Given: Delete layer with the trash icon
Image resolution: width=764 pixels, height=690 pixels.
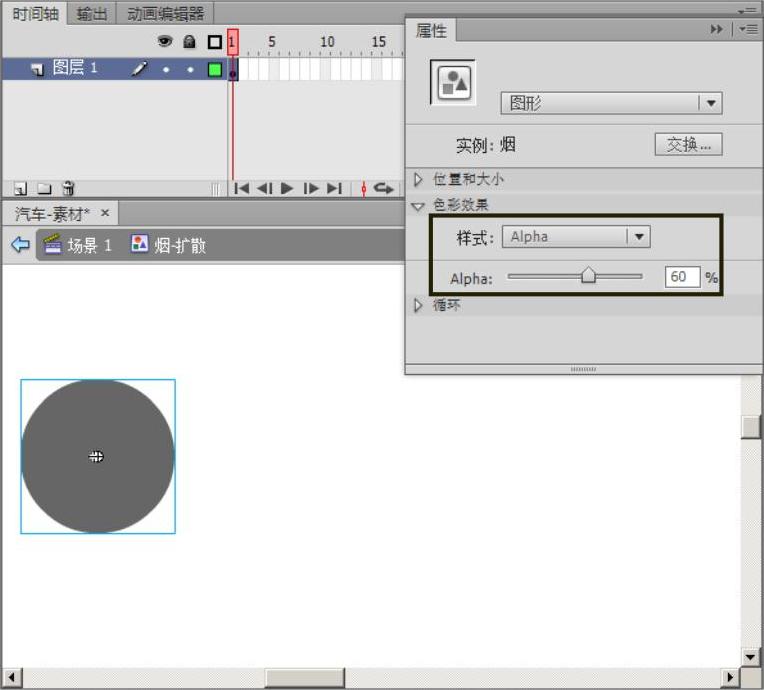Looking at the screenshot, I should point(68,188).
